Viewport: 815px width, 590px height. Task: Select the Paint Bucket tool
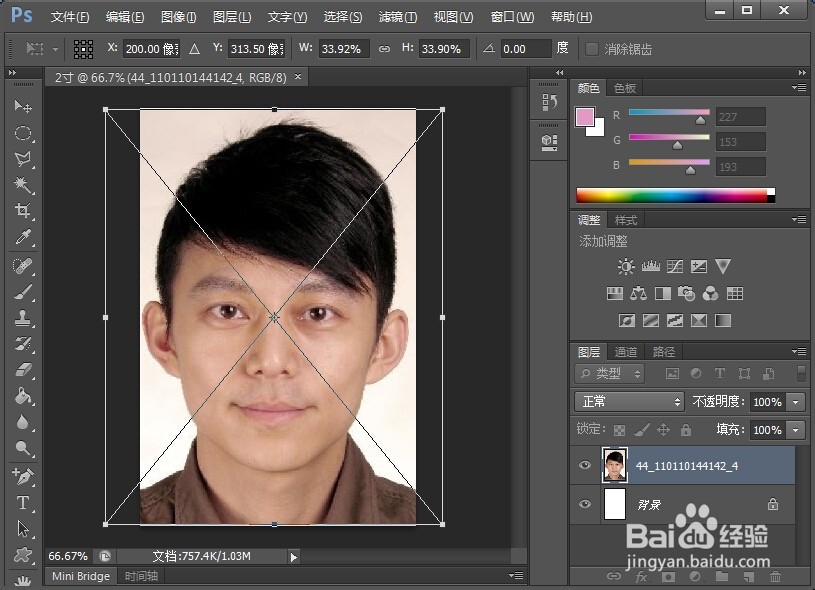[x=23, y=396]
